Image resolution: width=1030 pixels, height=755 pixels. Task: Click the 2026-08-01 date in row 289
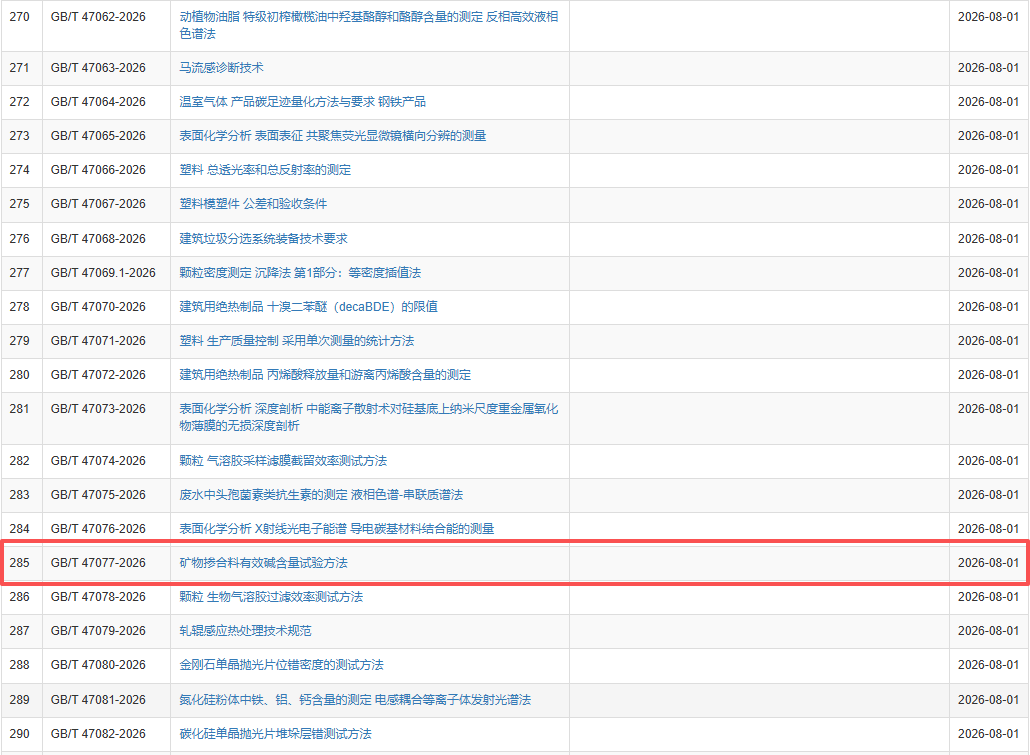click(x=988, y=699)
